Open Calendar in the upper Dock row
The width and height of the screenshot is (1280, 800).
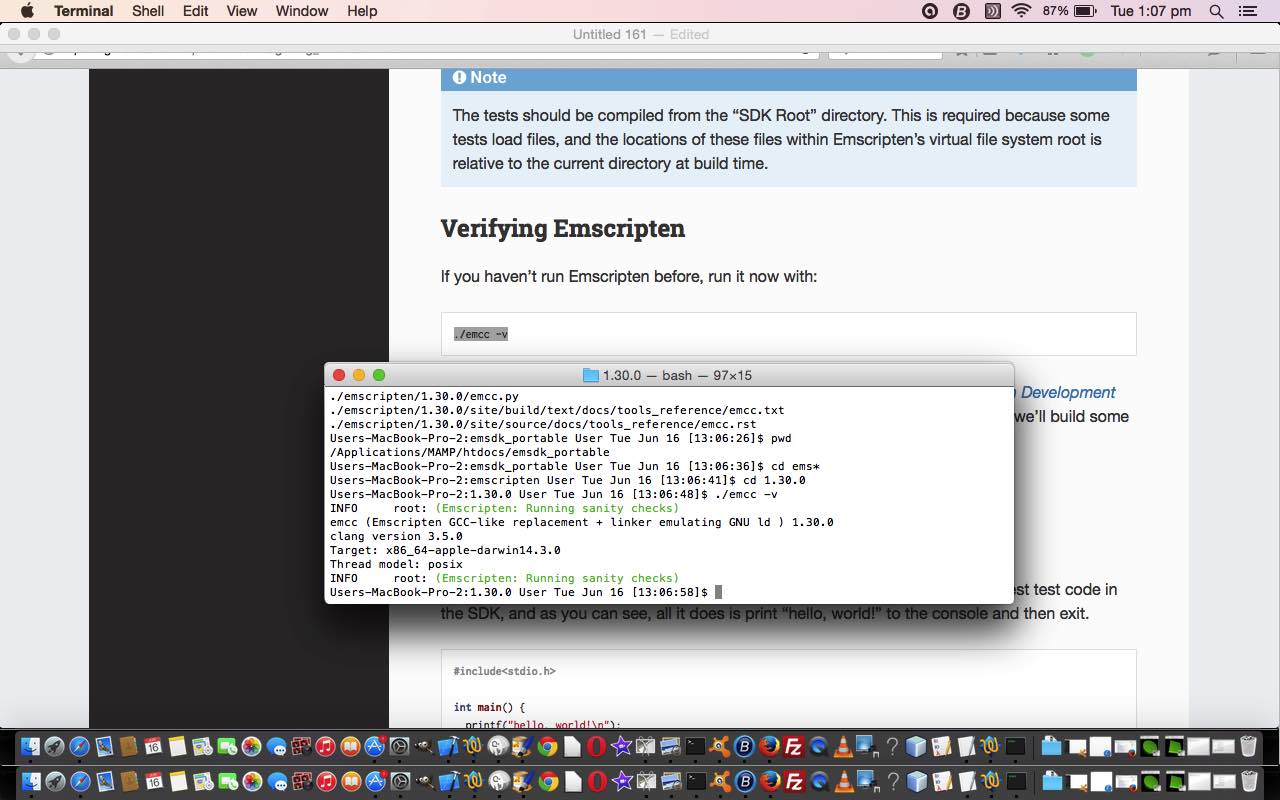[153, 746]
